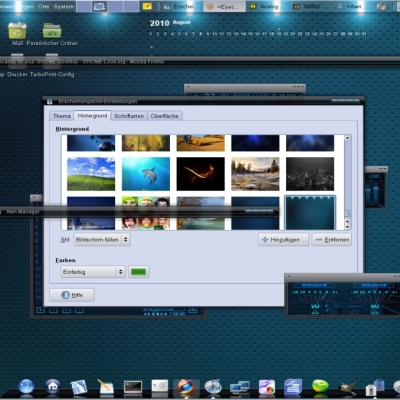The width and height of the screenshot is (400, 400).
Task: Click the Awn Manager window title bar
Action: (138, 211)
